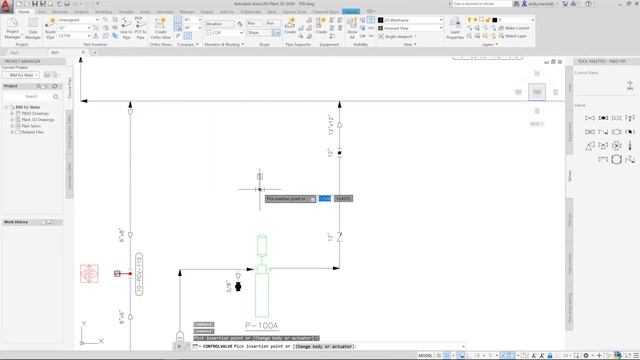The height and width of the screenshot is (360, 640).
Task: Open the pipe spec dropdown (CS150)
Action: pos(73,36)
